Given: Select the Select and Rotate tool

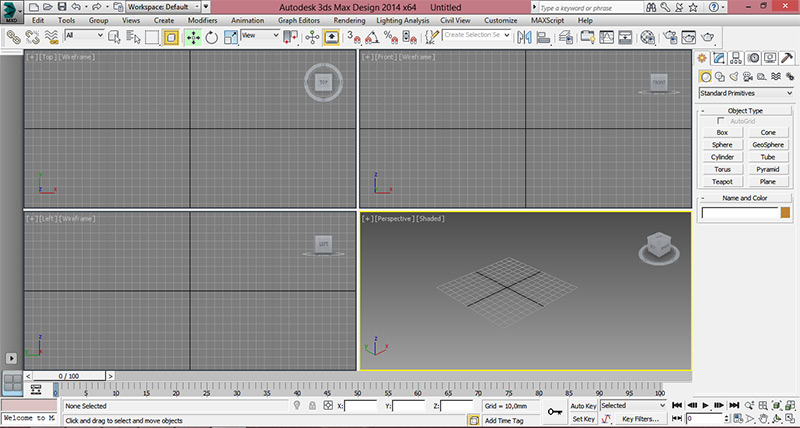Looking at the screenshot, I should coord(212,37).
